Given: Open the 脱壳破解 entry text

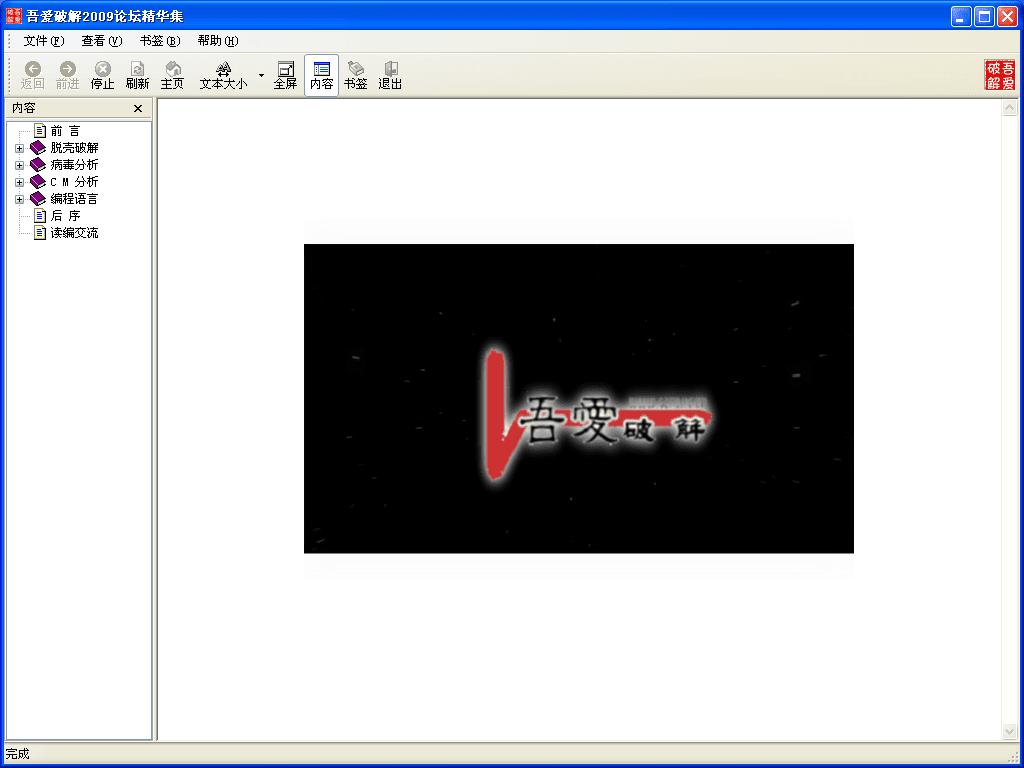Looking at the screenshot, I should pos(74,148).
